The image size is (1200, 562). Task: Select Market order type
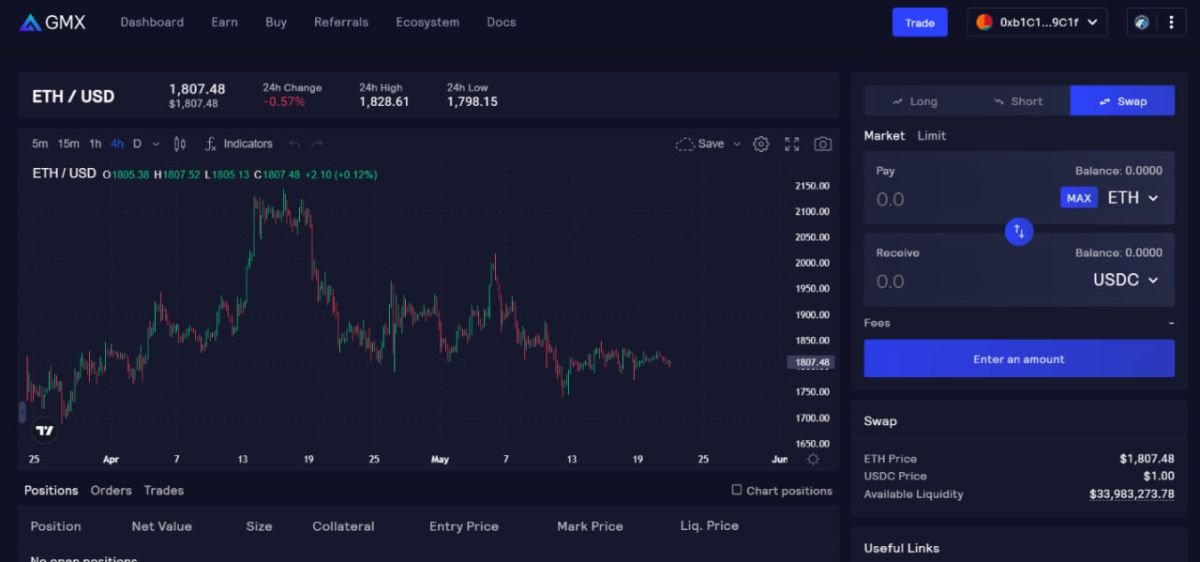884,136
